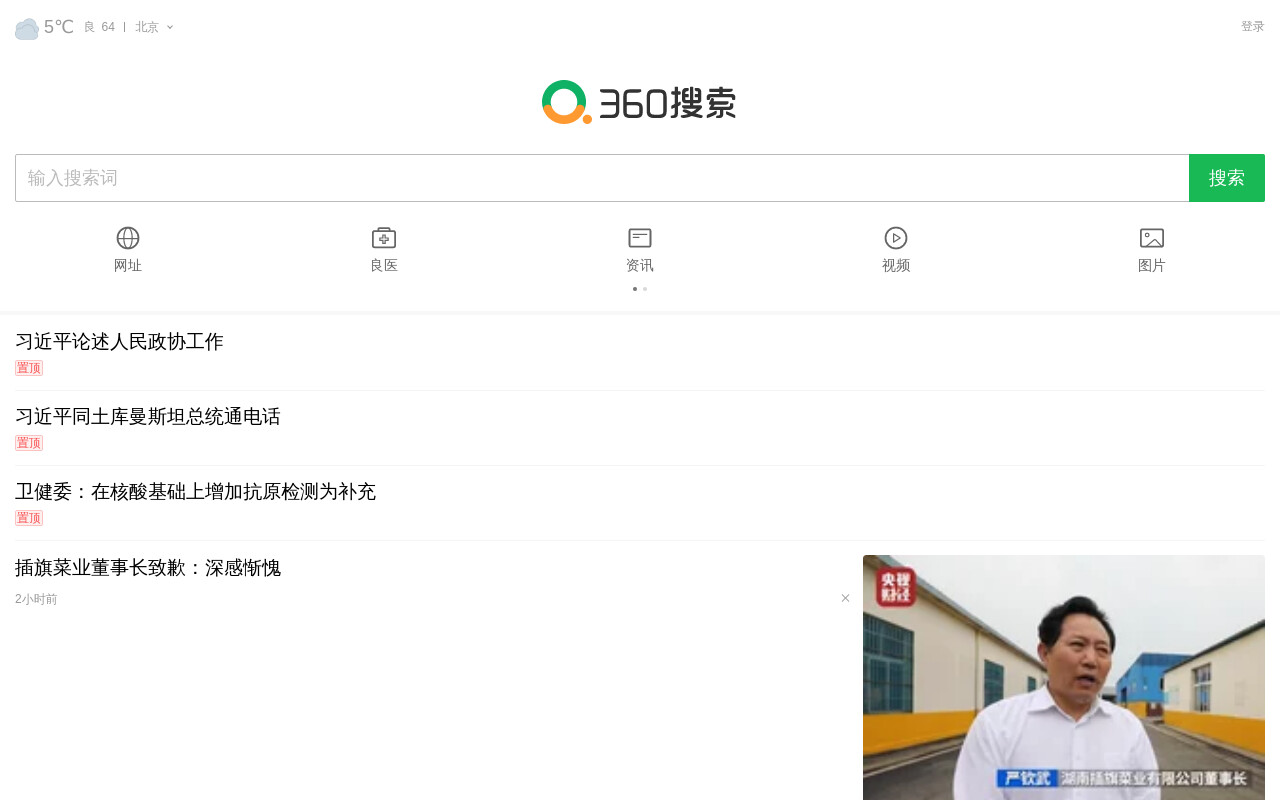Click 置顶 tag under 习近平论述人民政协工作

click(x=29, y=368)
